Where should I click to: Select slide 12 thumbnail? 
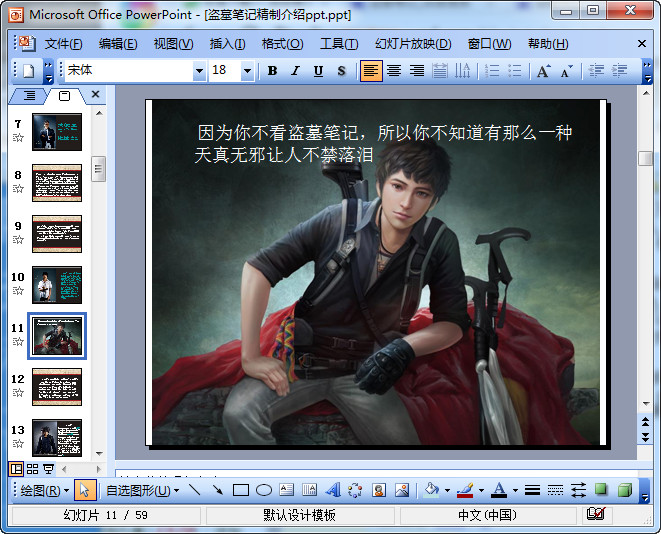coord(57,387)
